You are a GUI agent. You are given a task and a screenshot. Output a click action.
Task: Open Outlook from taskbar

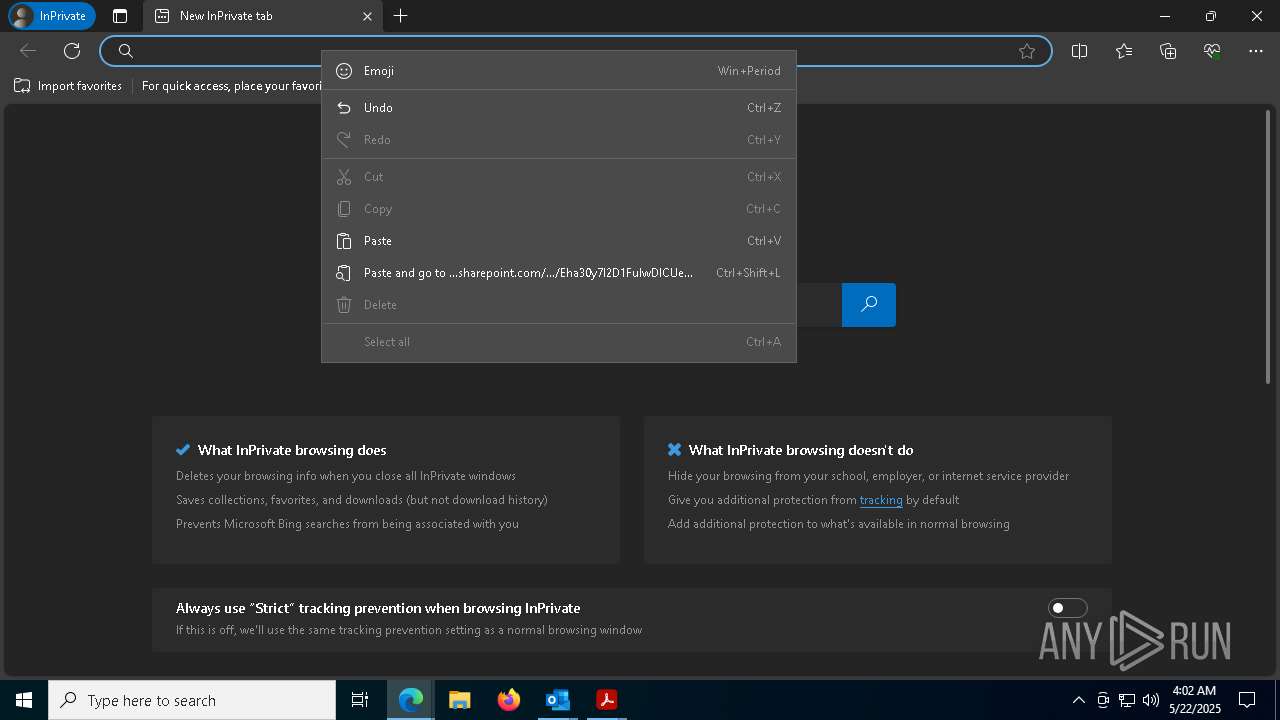click(x=558, y=700)
